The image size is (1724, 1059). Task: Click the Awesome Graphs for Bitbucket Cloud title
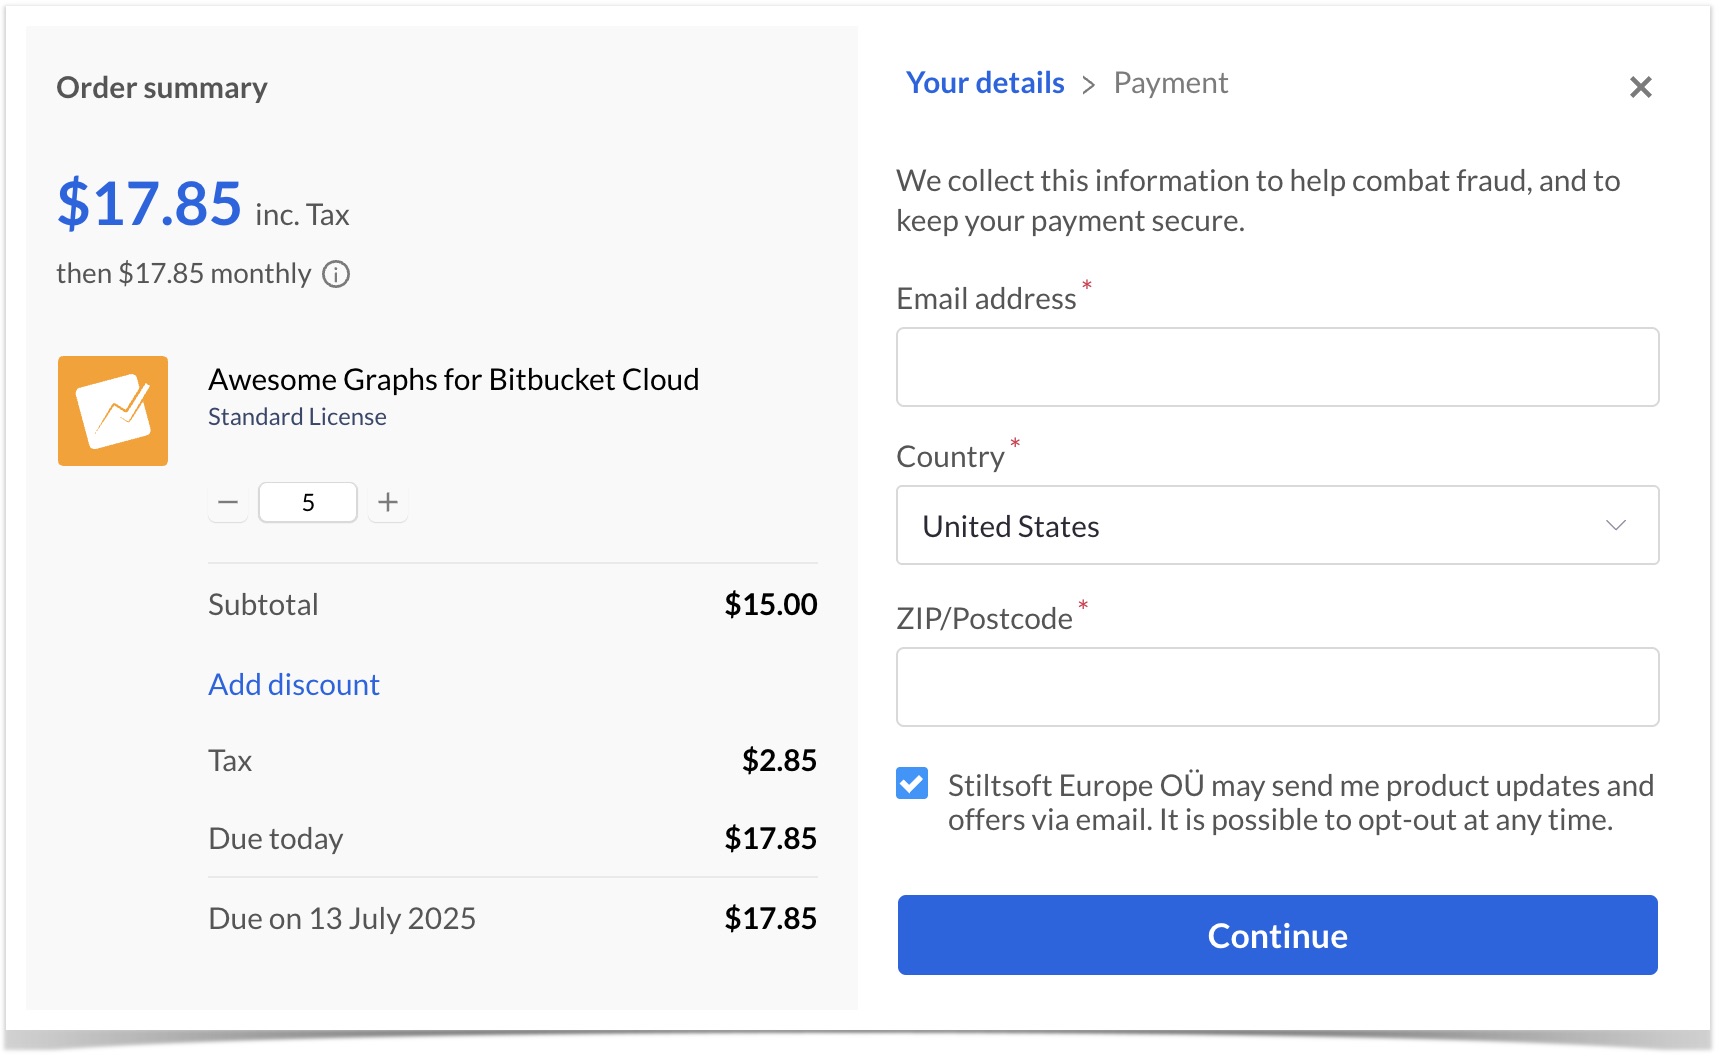[453, 380]
